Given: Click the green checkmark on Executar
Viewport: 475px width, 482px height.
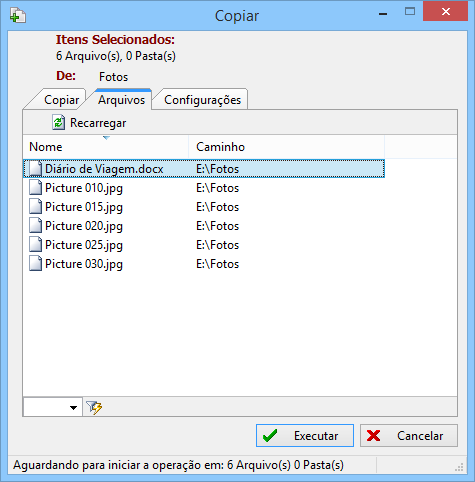Looking at the screenshot, I should pos(270,435).
